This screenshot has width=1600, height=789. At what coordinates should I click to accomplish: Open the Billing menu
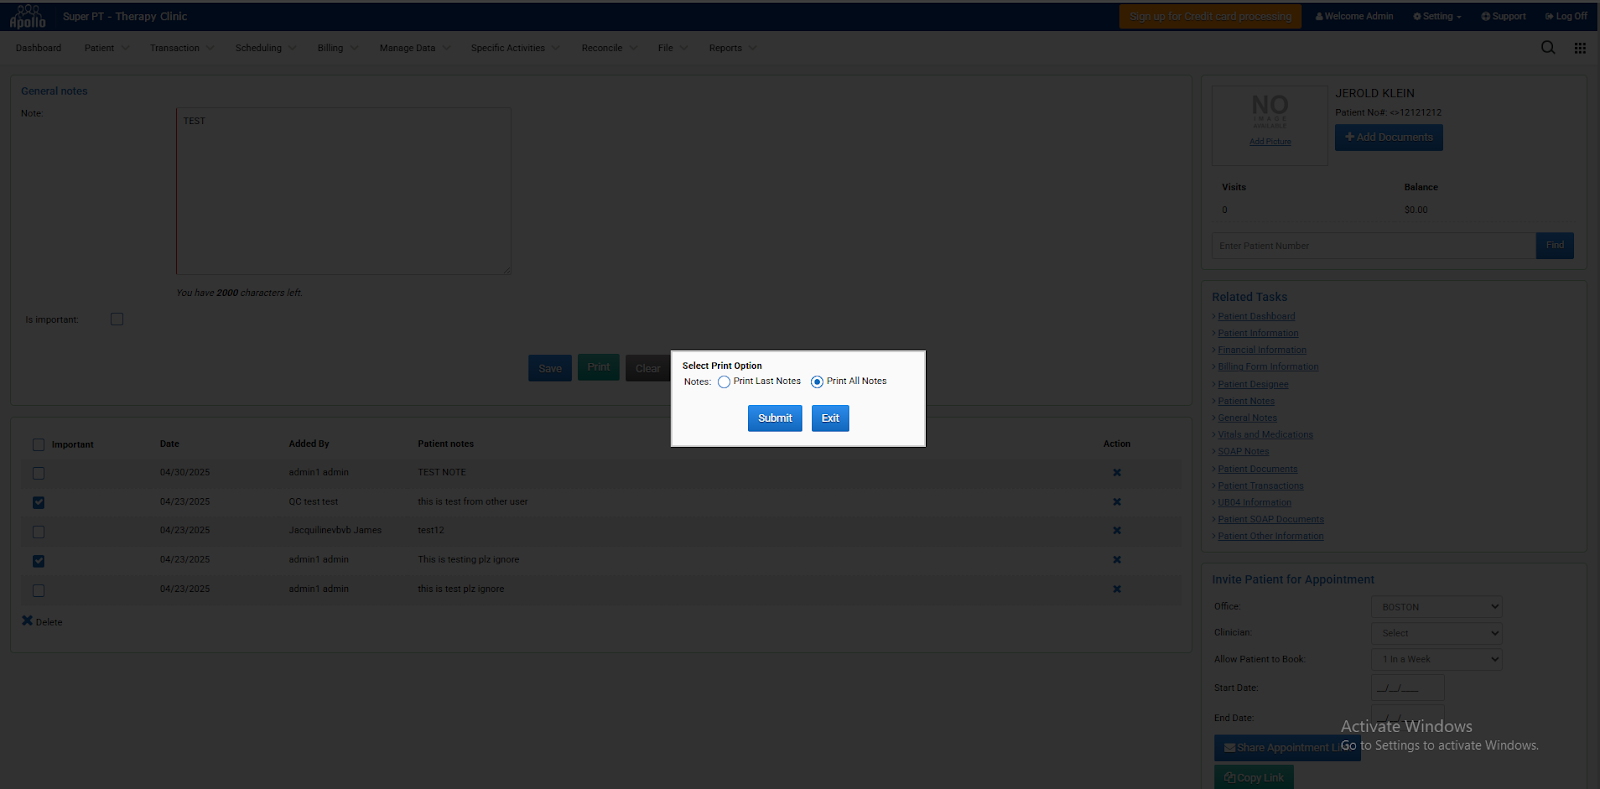(x=331, y=48)
